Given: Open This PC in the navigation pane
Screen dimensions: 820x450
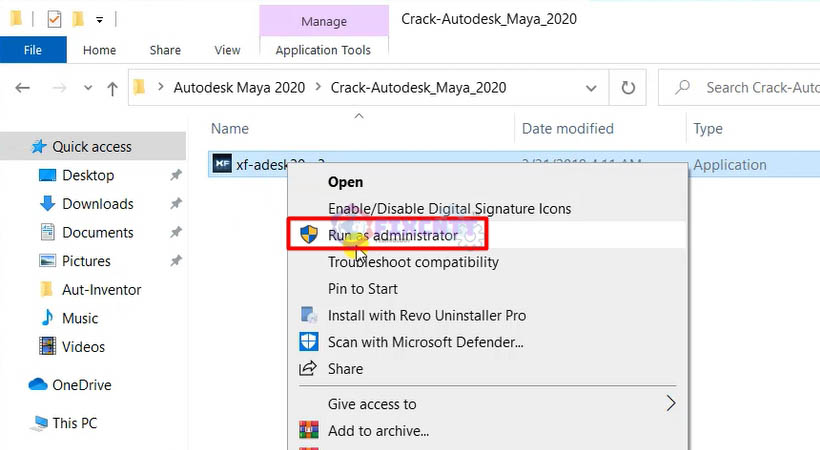Looking at the screenshot, I should tap(75, 423).
